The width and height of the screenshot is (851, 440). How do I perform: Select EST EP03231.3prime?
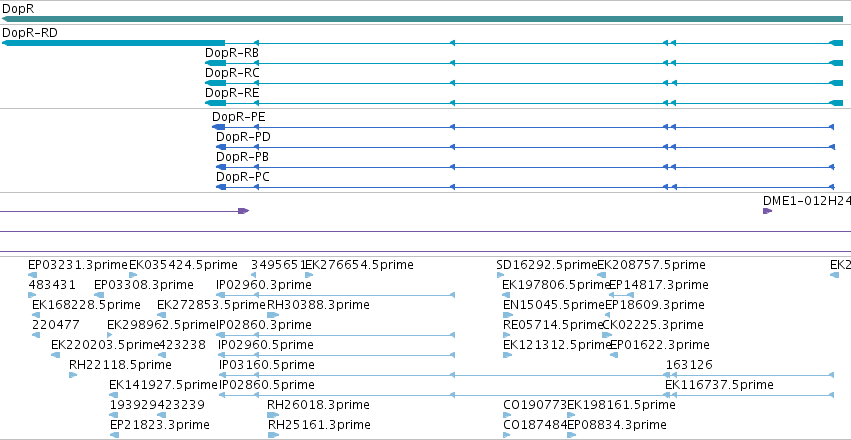coord(78,265)
